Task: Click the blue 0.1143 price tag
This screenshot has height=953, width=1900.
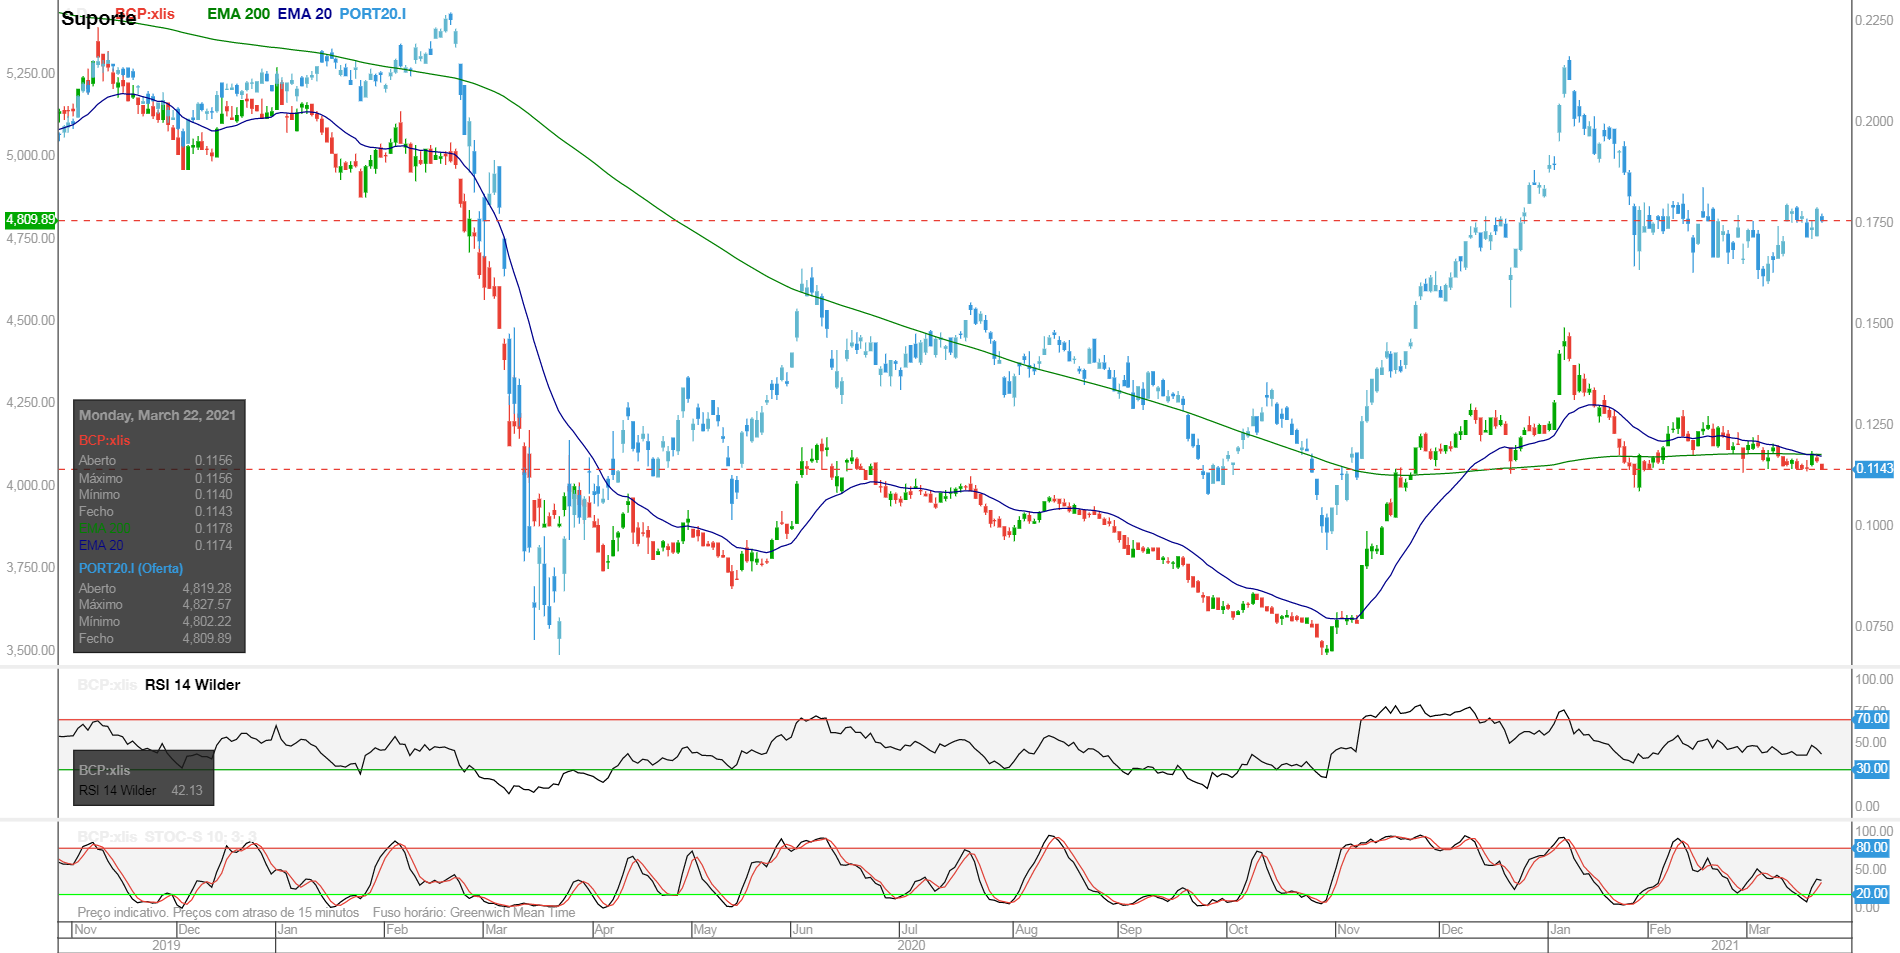Action: click(1874, 468)
